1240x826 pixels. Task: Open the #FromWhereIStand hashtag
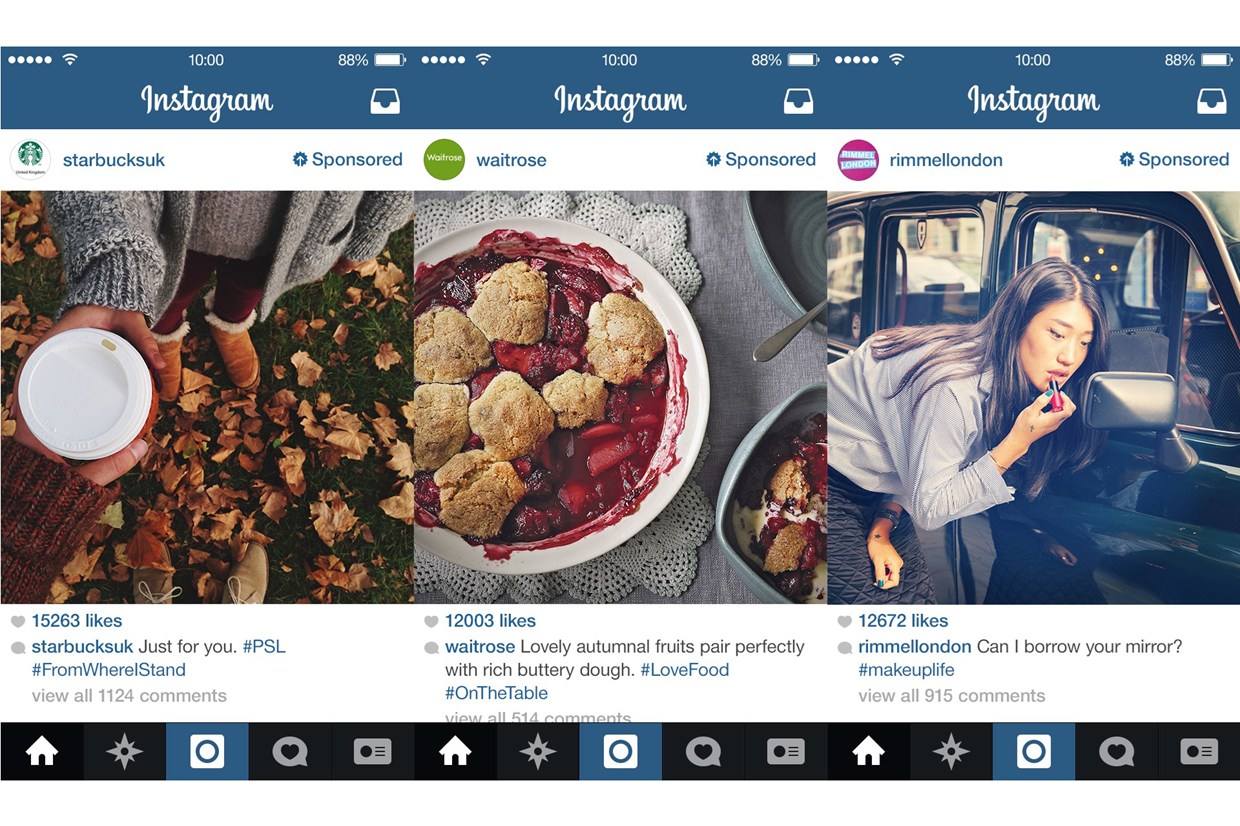click(109, 670)
